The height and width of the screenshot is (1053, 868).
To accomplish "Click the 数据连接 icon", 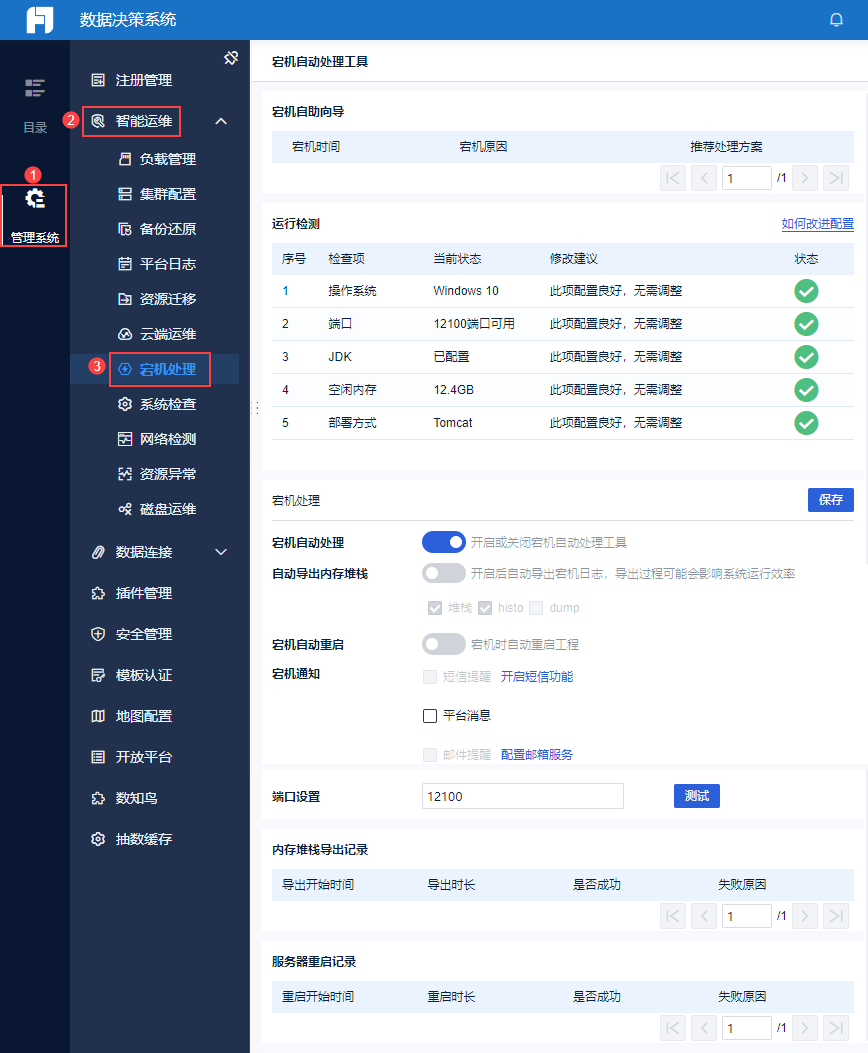I will 98,552.
